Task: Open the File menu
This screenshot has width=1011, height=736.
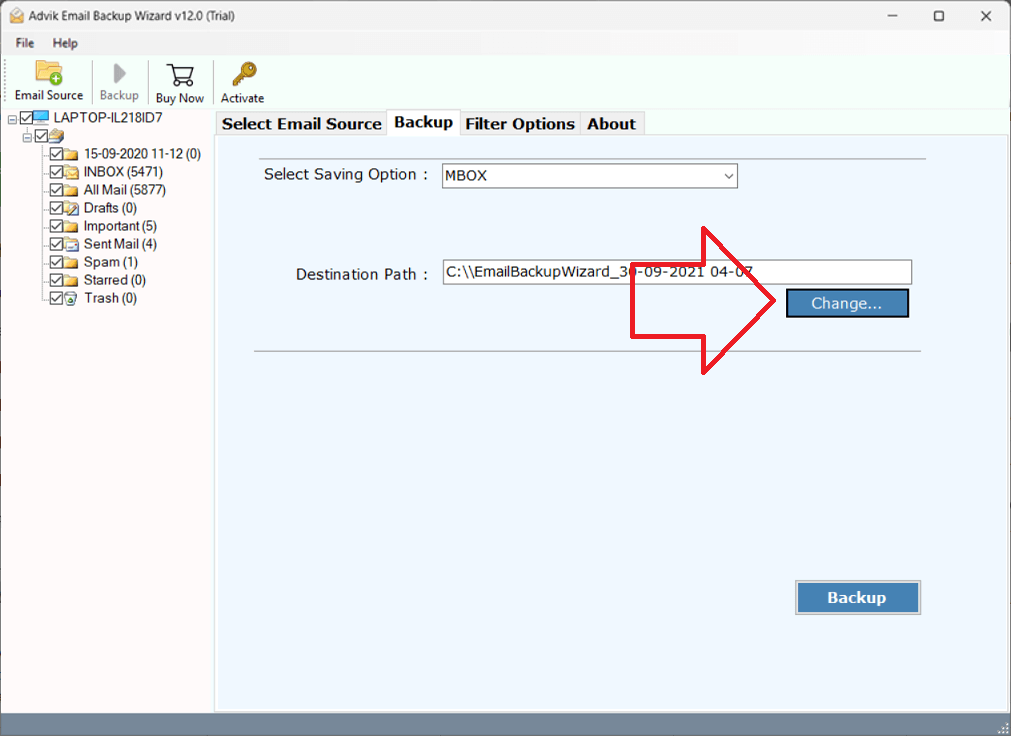Action: (25, 43)
